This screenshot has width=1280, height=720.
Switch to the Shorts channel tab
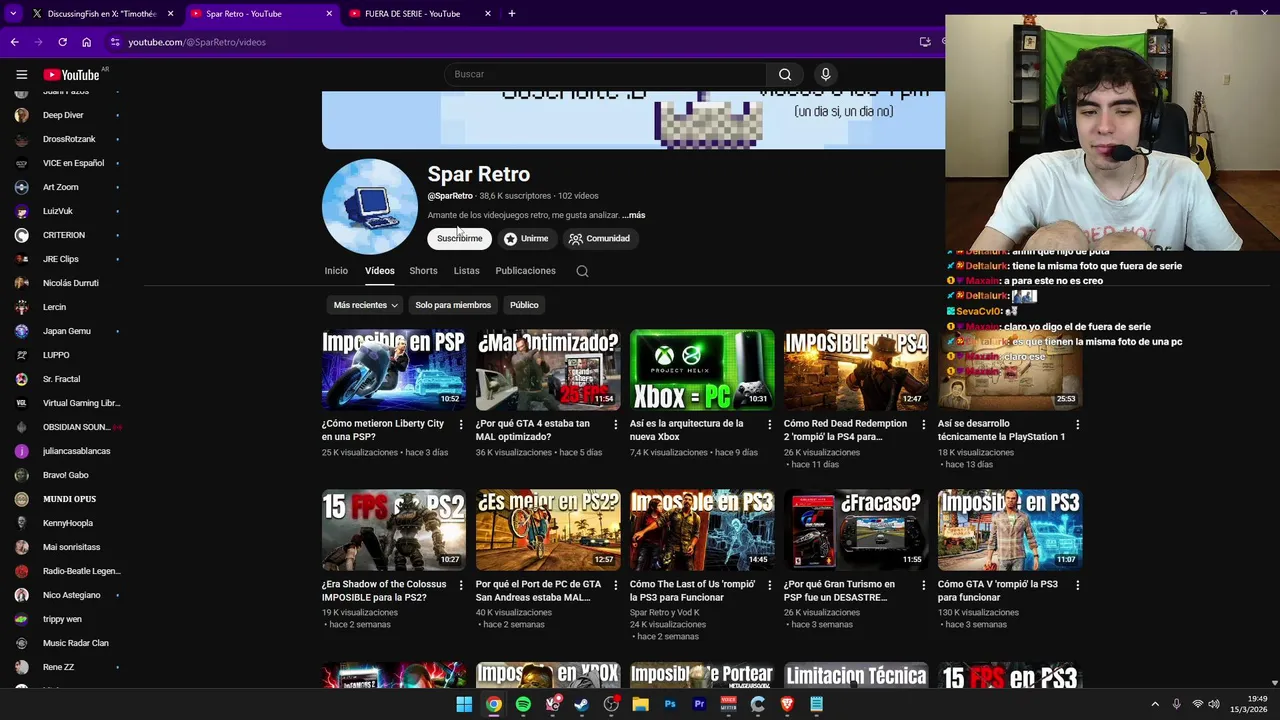tap(423, 271)
